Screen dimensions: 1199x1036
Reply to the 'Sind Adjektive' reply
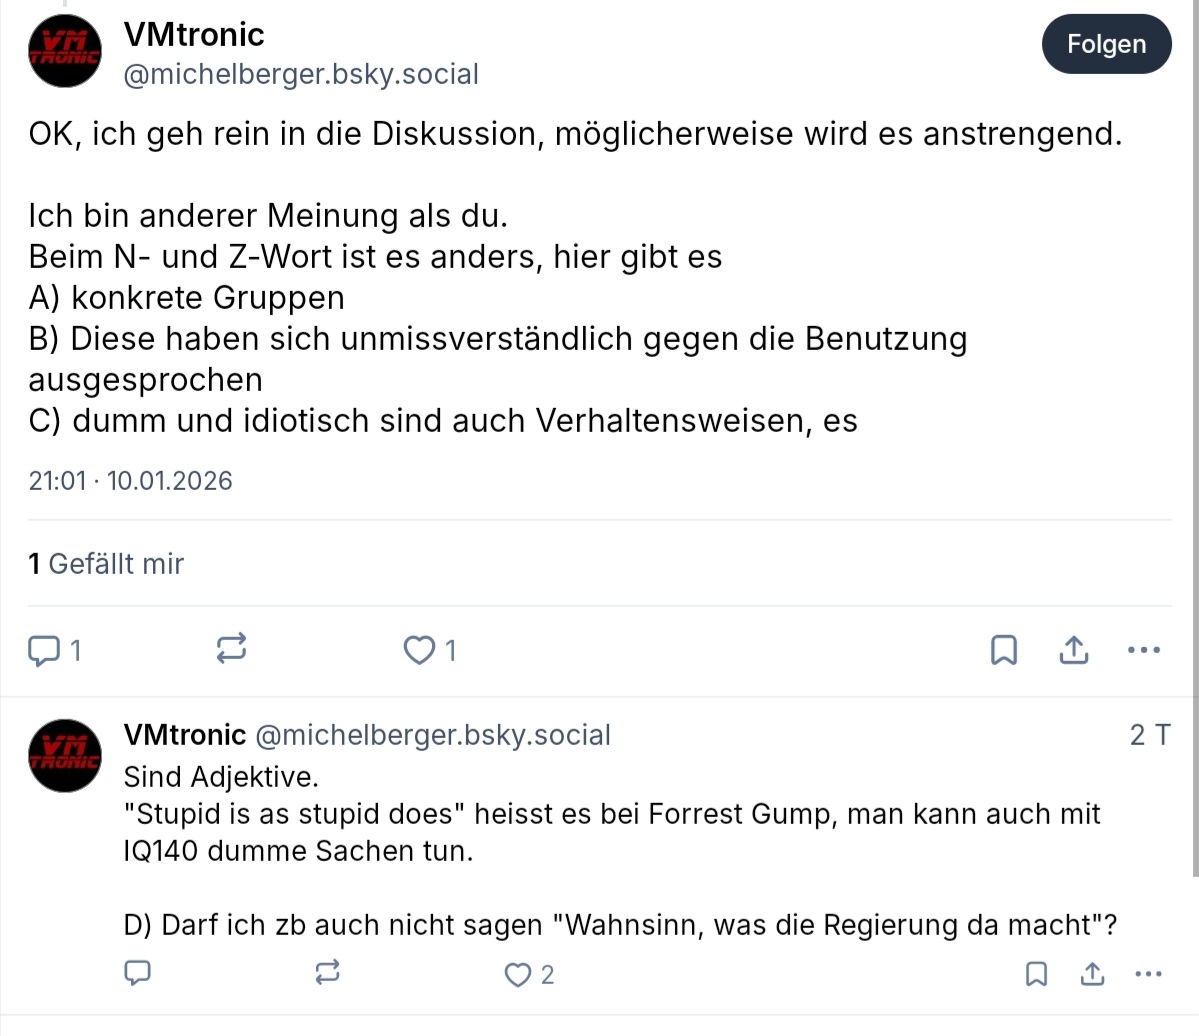(x=137, y=973)
